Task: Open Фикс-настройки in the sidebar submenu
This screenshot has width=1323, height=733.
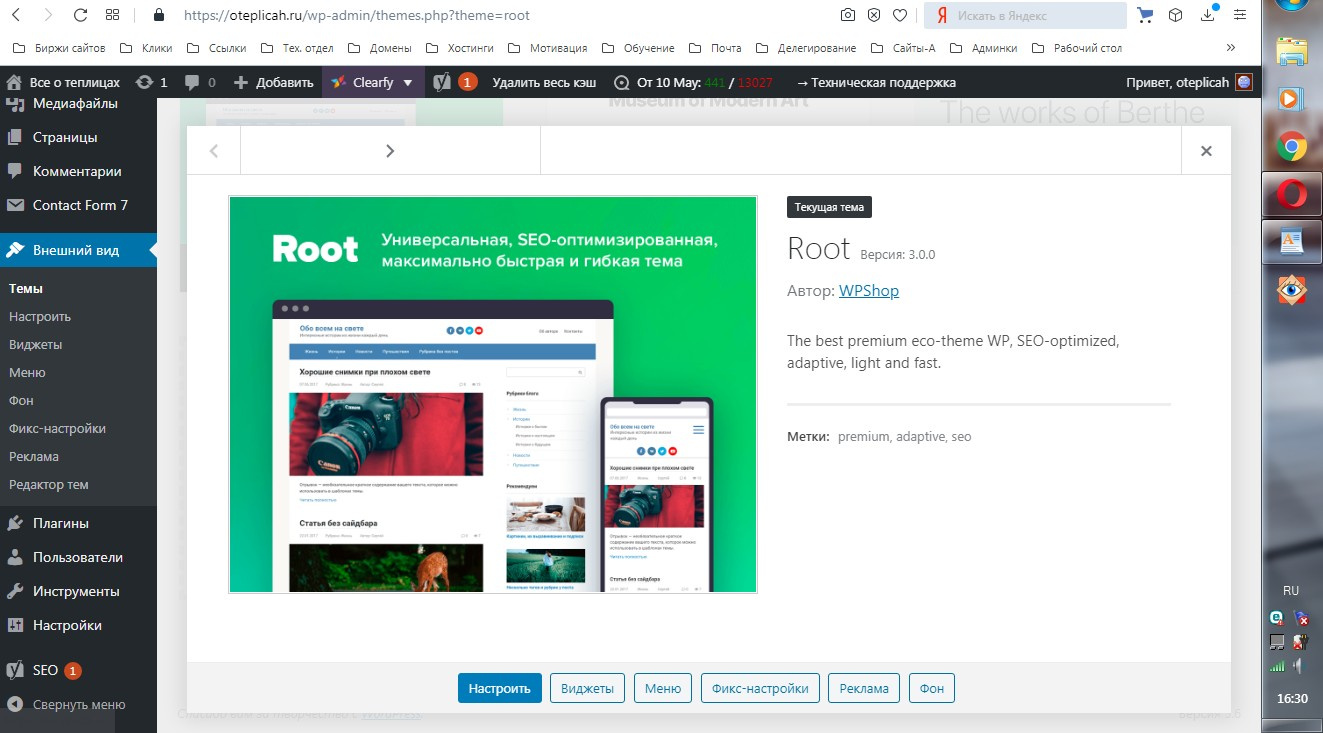Action: 57,428
